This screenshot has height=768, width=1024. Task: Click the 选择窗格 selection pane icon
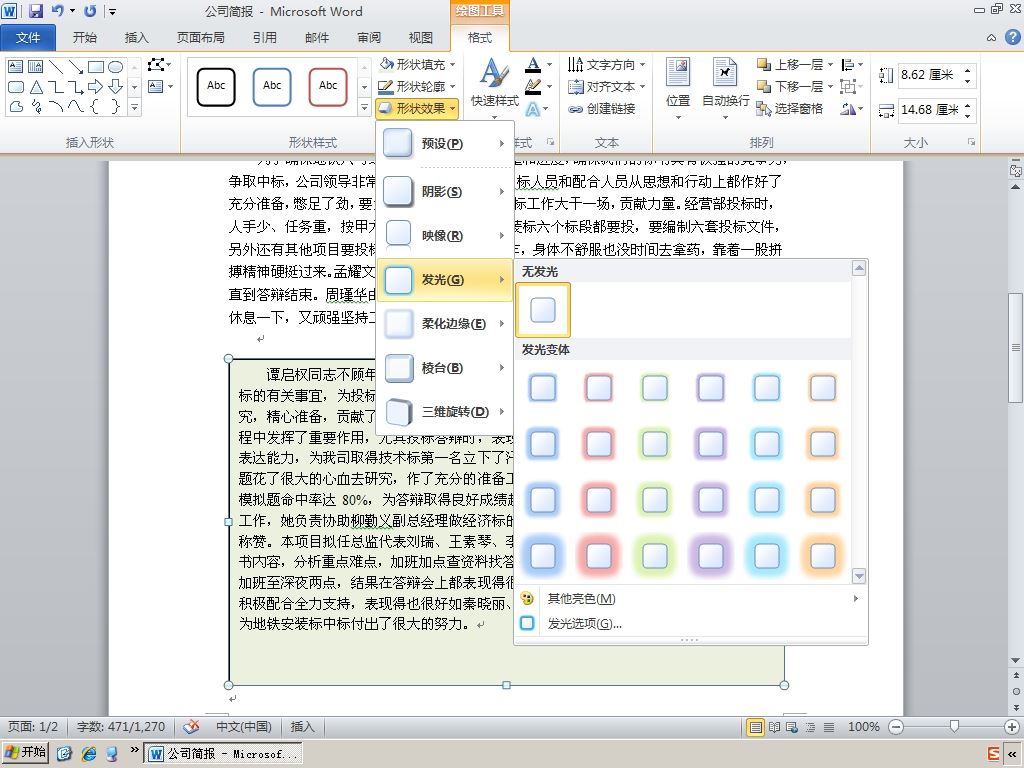click(790, 108)
